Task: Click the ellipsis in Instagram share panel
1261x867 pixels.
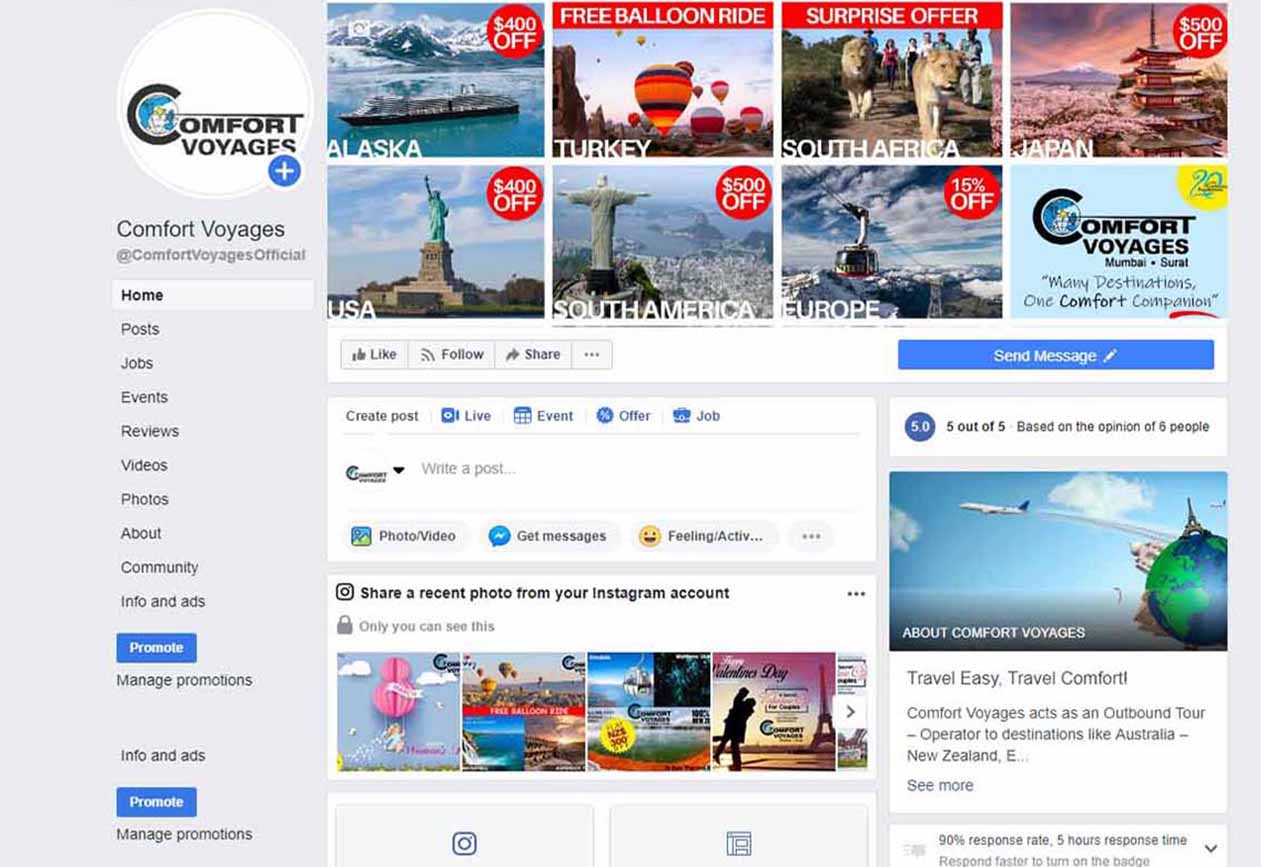Action: 856,593
